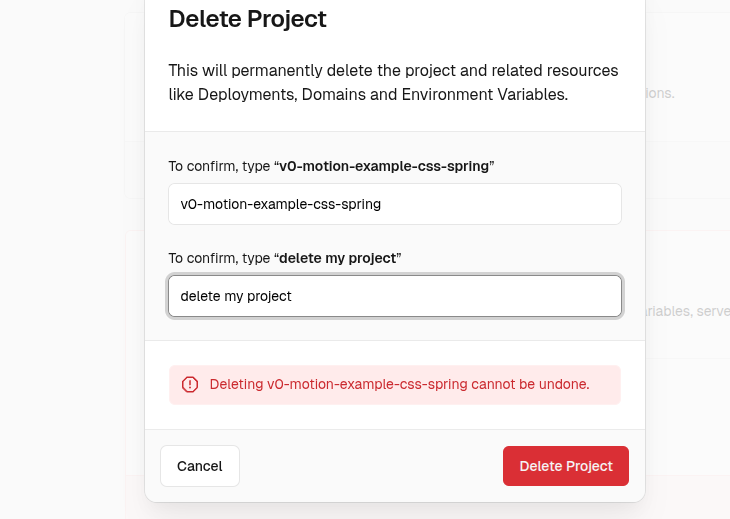Click the bold "delete my project" label text
This screenshot has height=519, width=730.
339,258
